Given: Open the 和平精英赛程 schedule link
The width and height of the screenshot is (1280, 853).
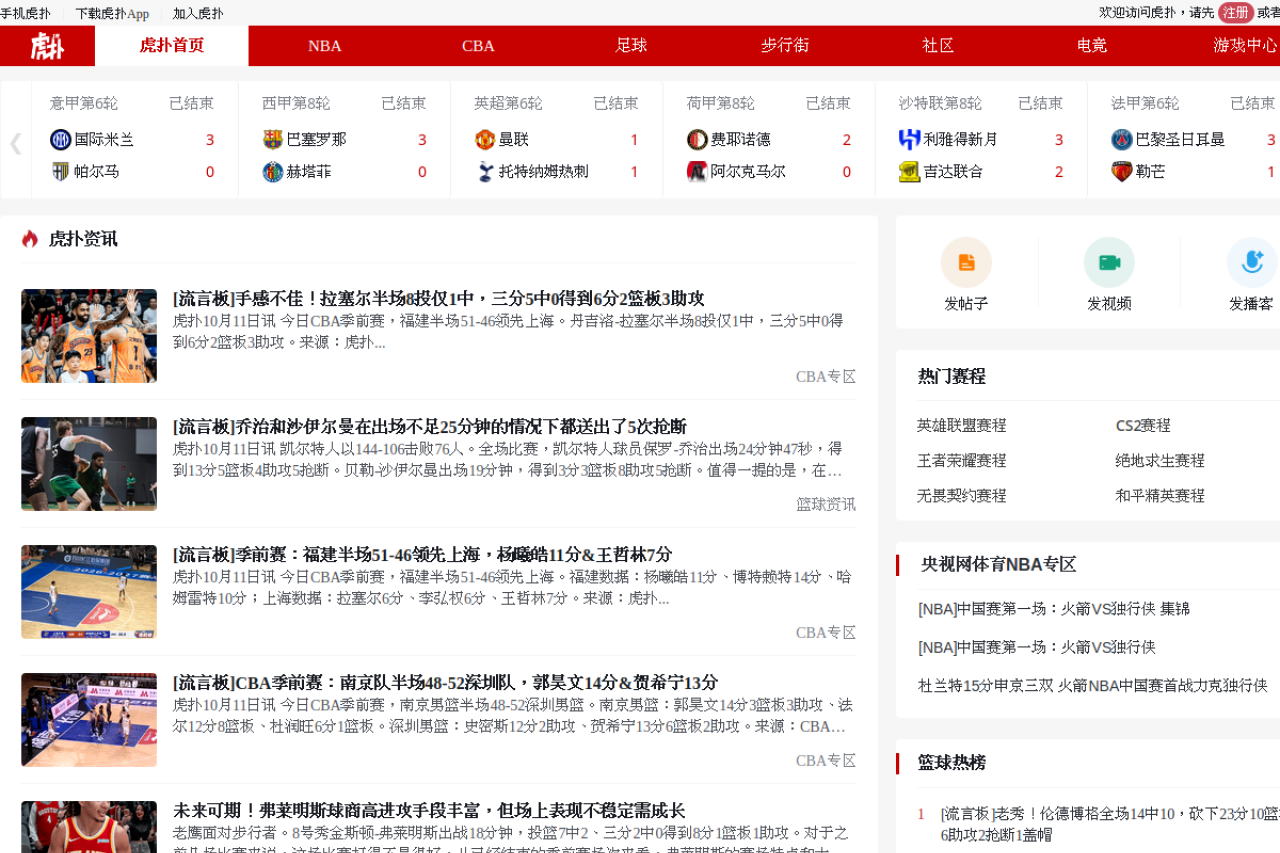Looking at the screenshot, I should coord(1160,496).
